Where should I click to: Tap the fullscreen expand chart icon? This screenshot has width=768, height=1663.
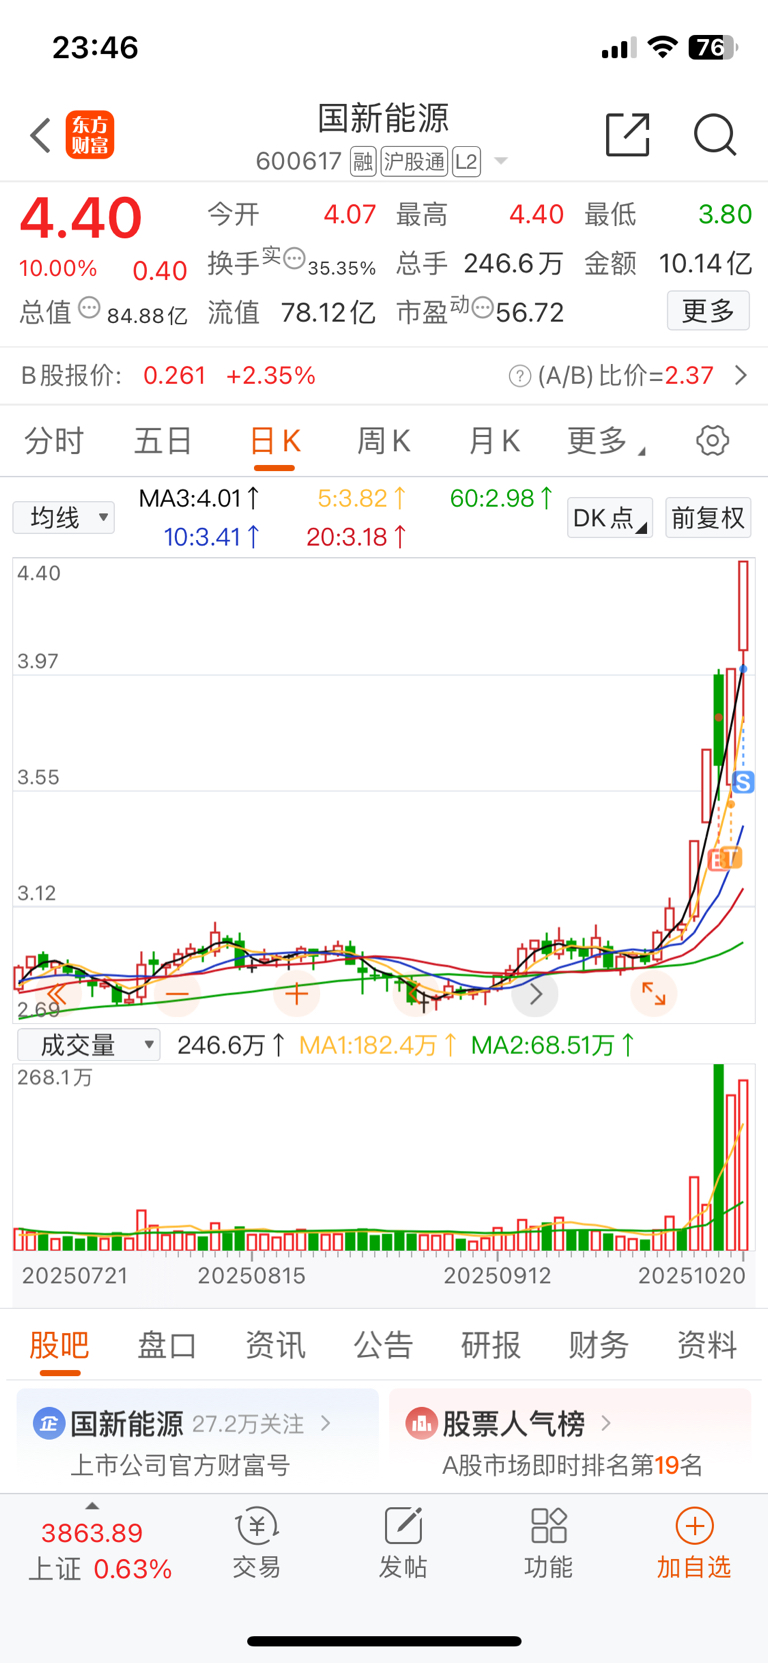[654, 994]
